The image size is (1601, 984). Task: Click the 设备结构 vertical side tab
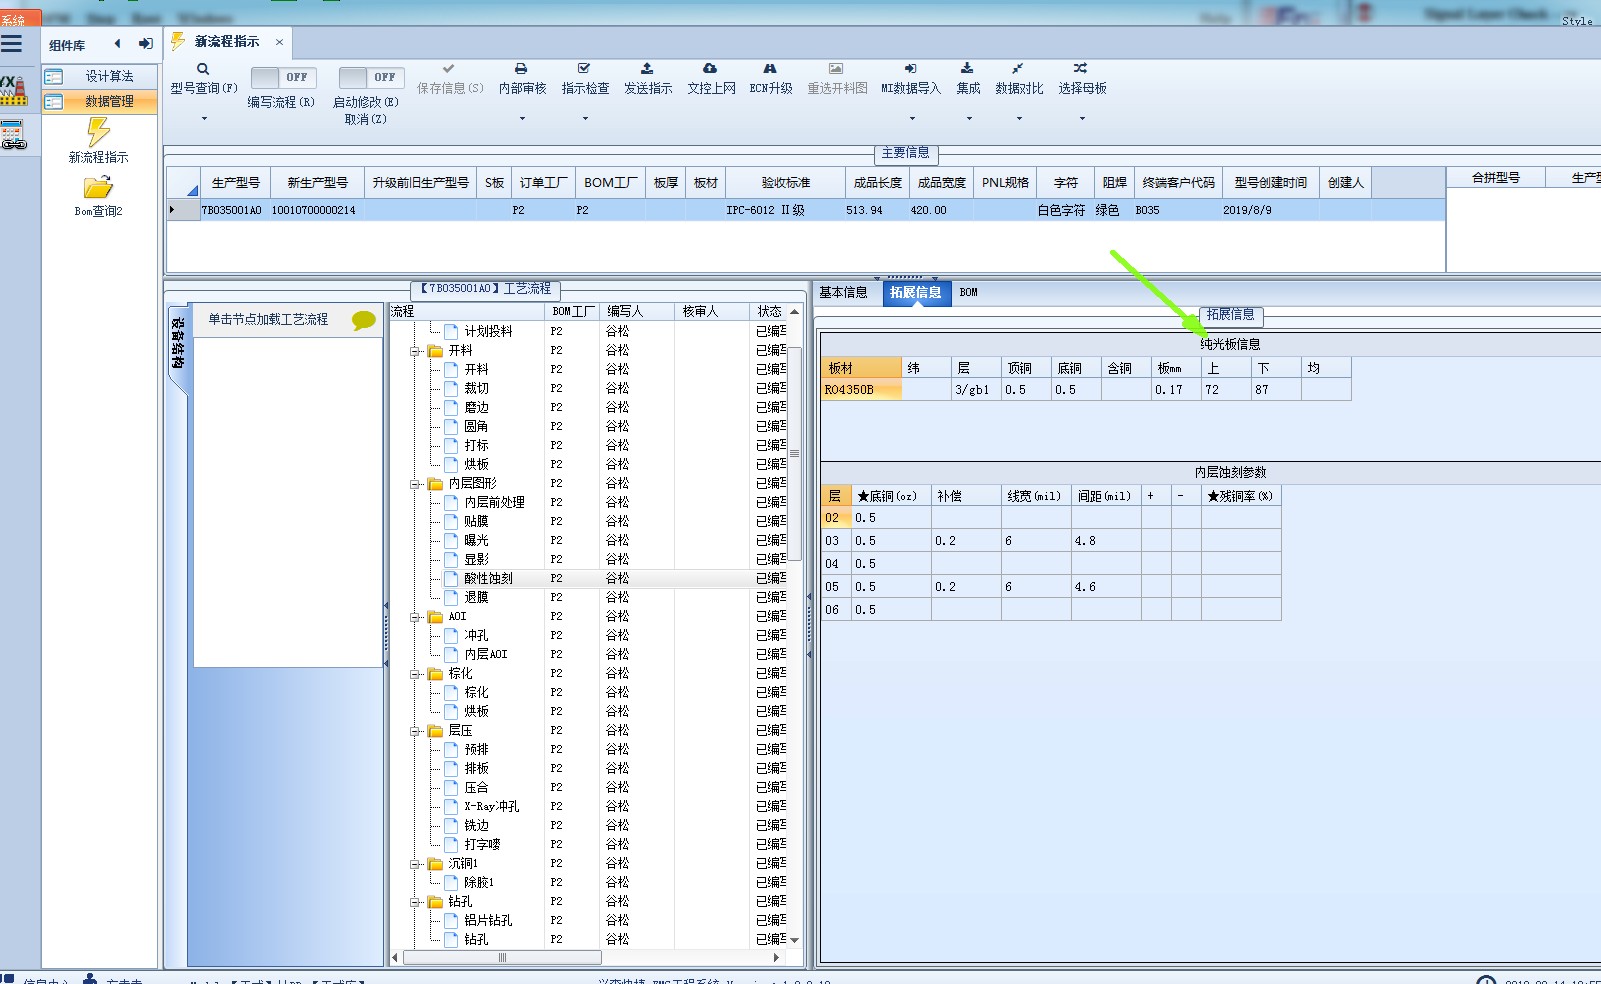click(x=177, y=344)
